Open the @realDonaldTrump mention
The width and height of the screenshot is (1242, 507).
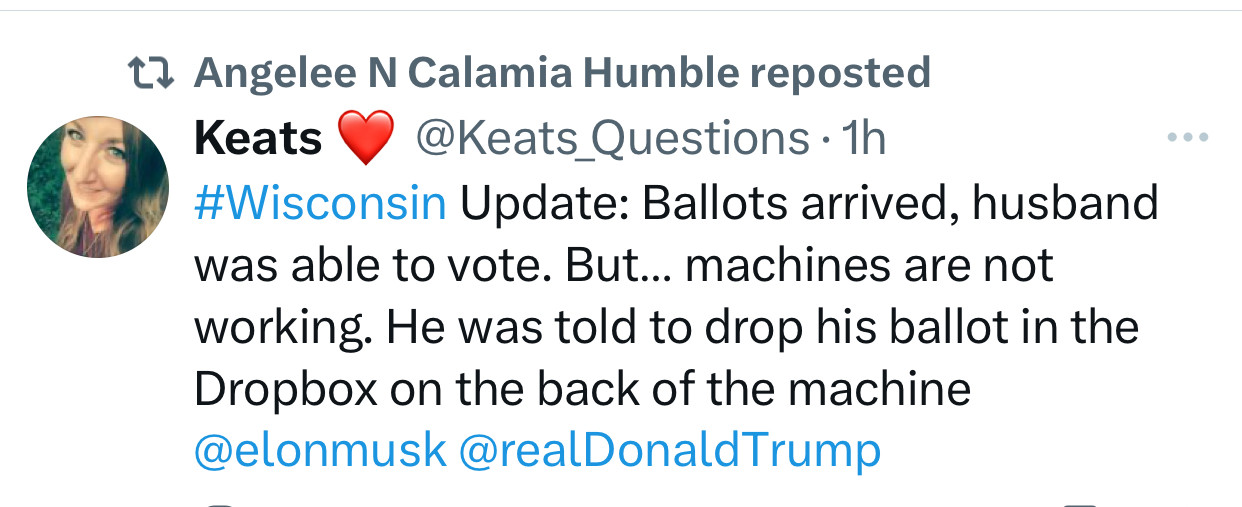pos(669,450)
